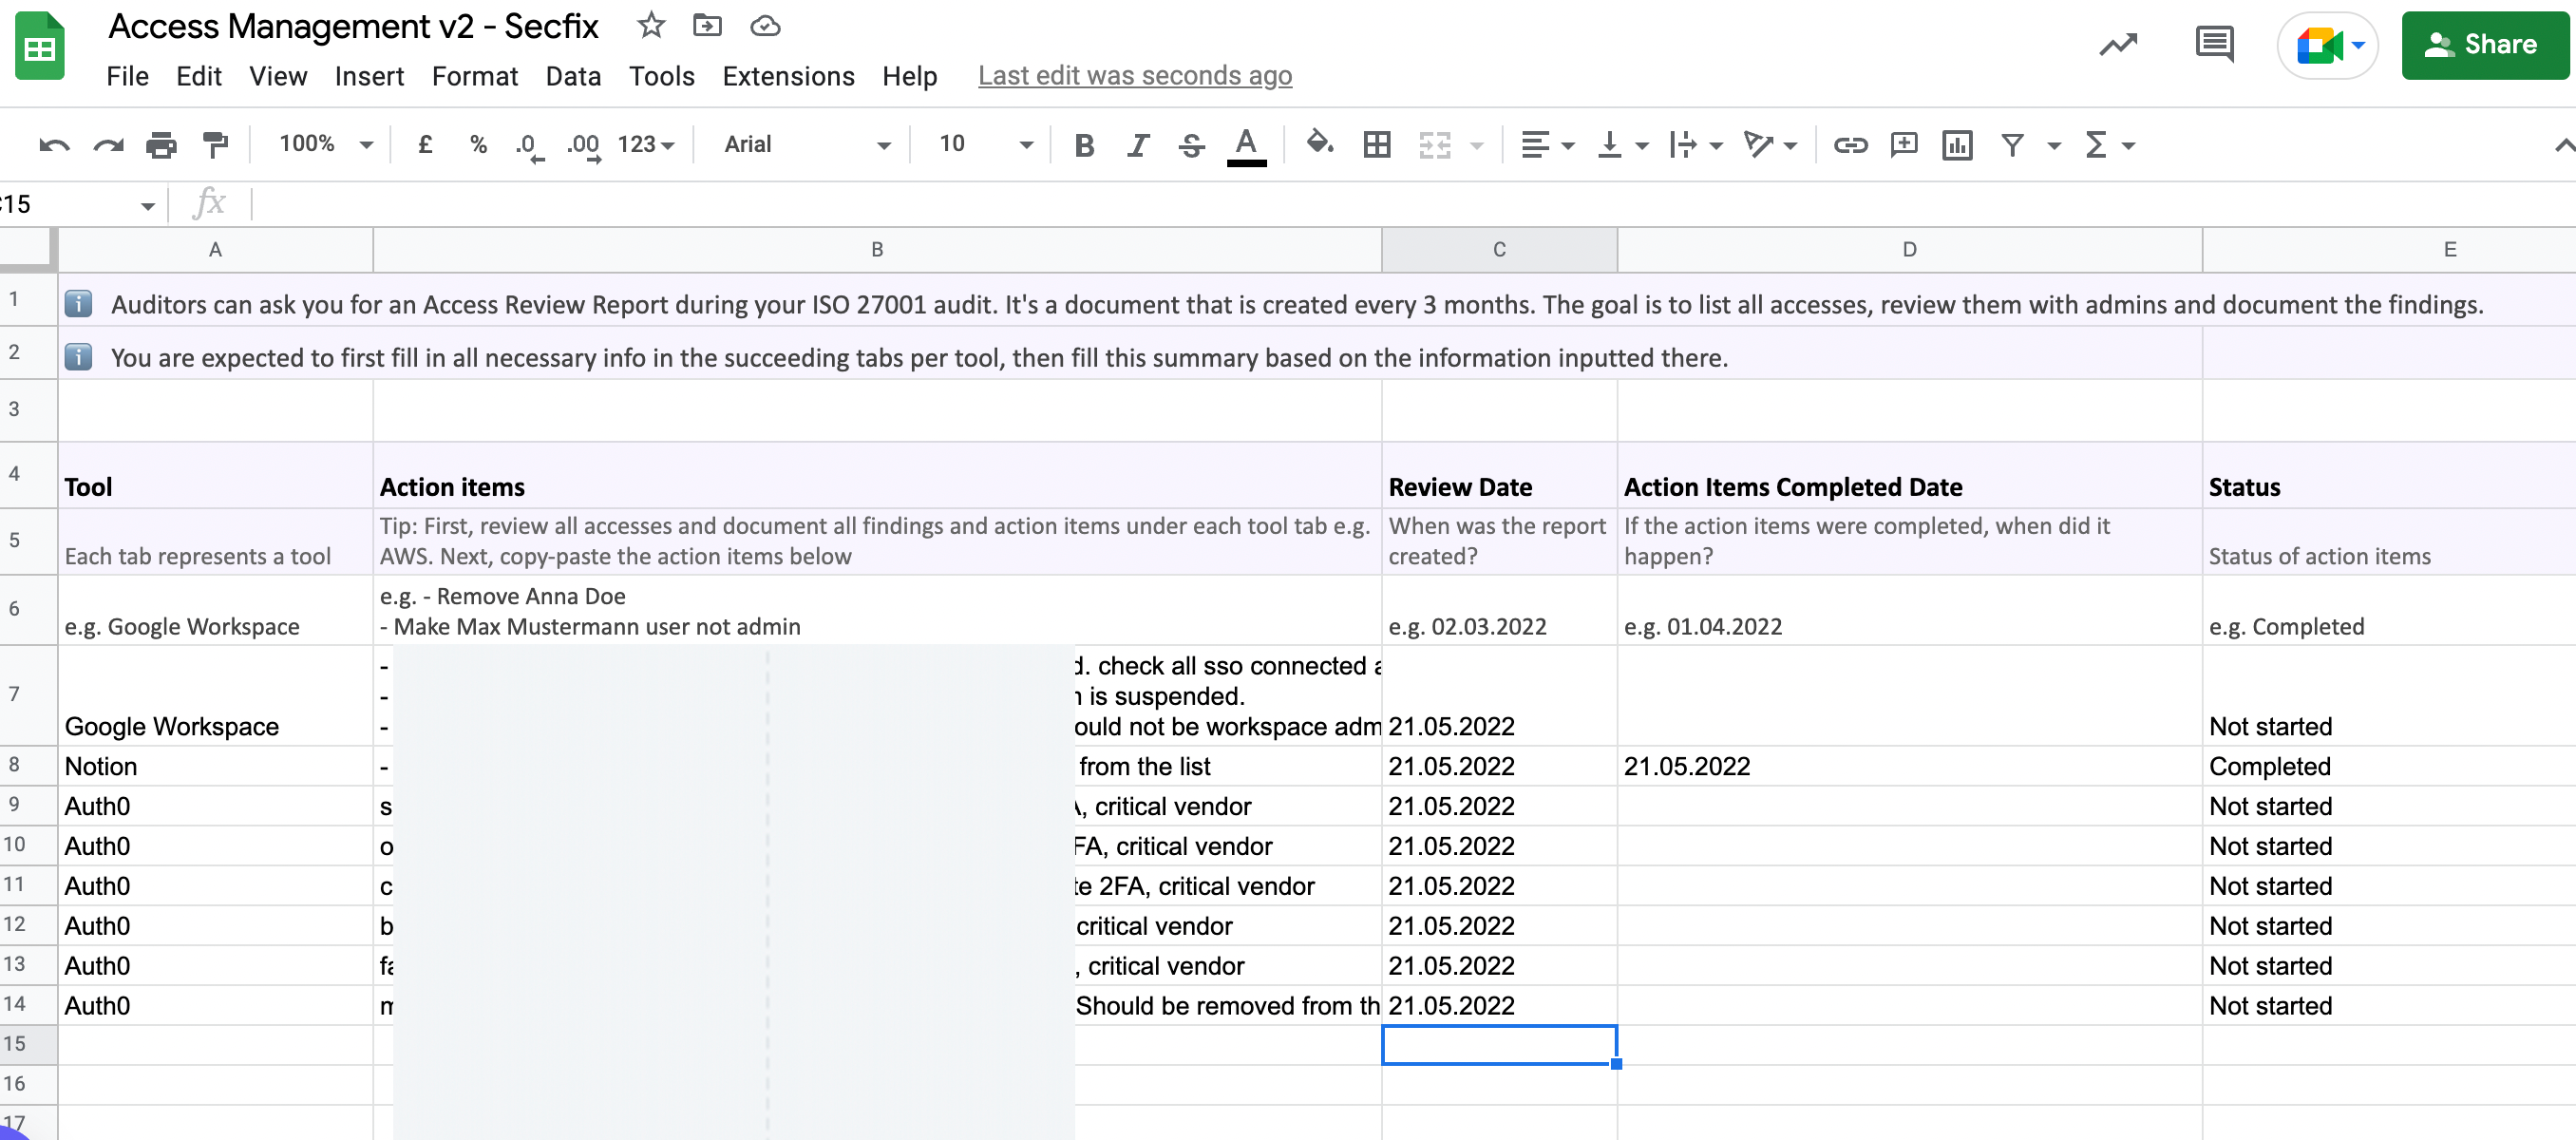Screen dimensions: 2576x1140
Task: Insert a comment icon
Action: [x=1903, y=145]
